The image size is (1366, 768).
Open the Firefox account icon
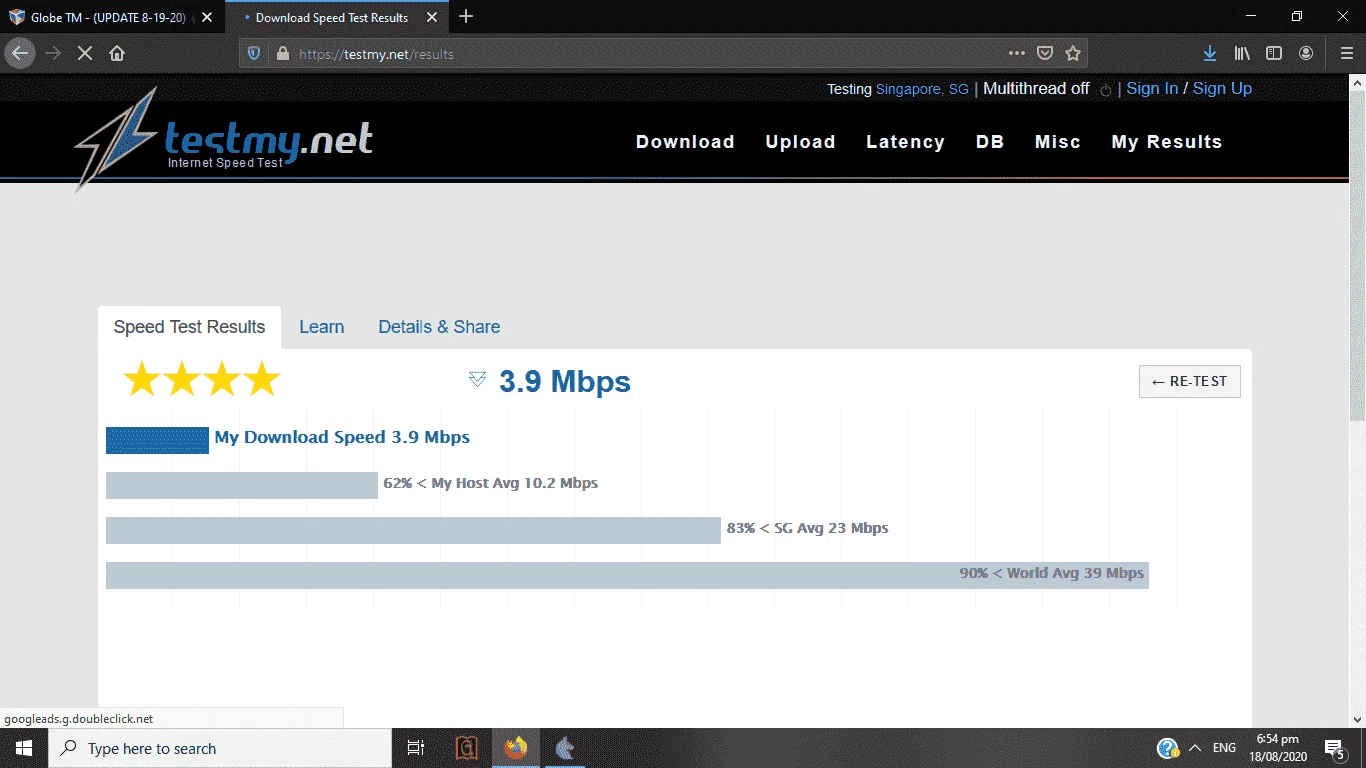(1306, 53)
